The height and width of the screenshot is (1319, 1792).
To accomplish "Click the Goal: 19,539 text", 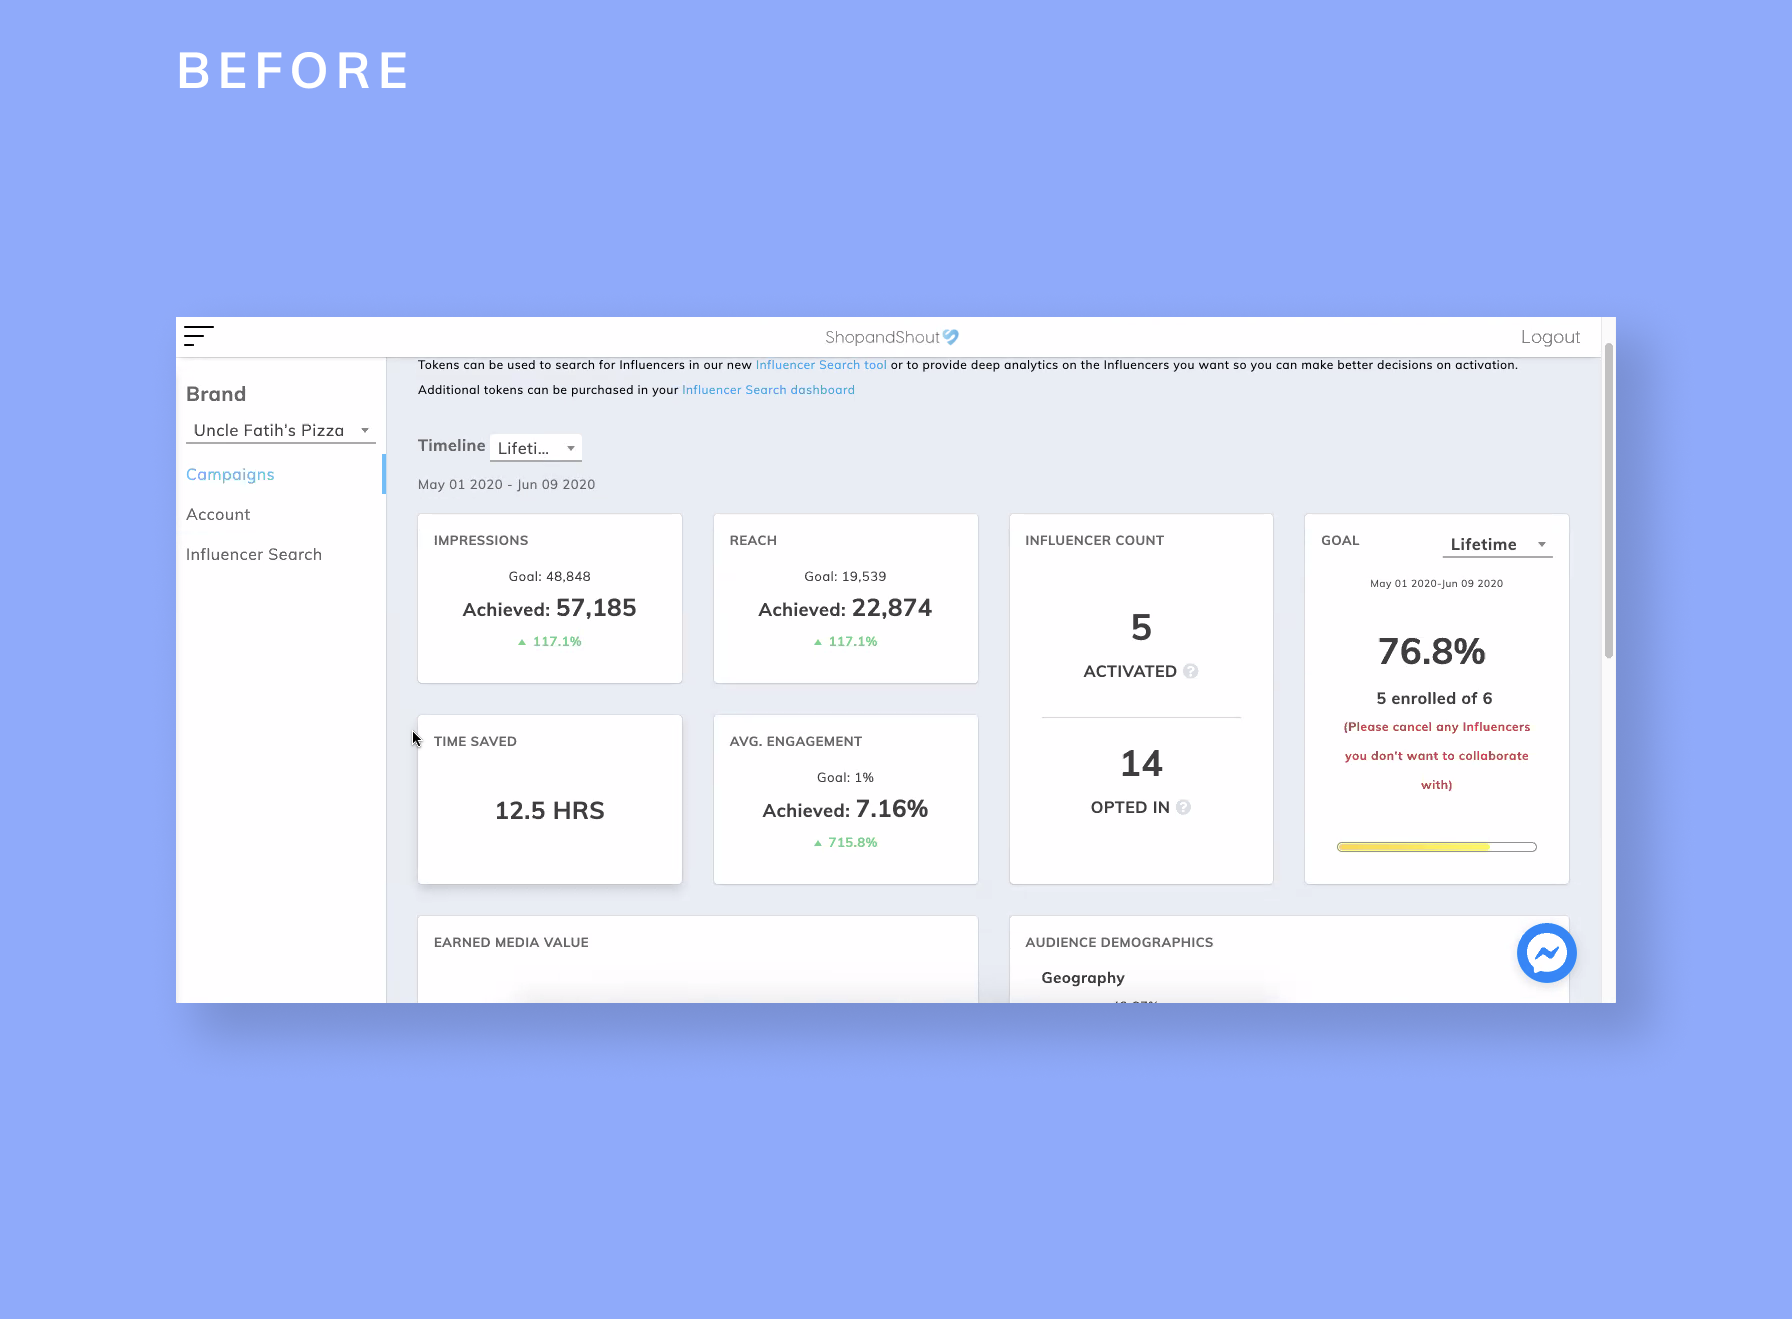I will 845,576.
